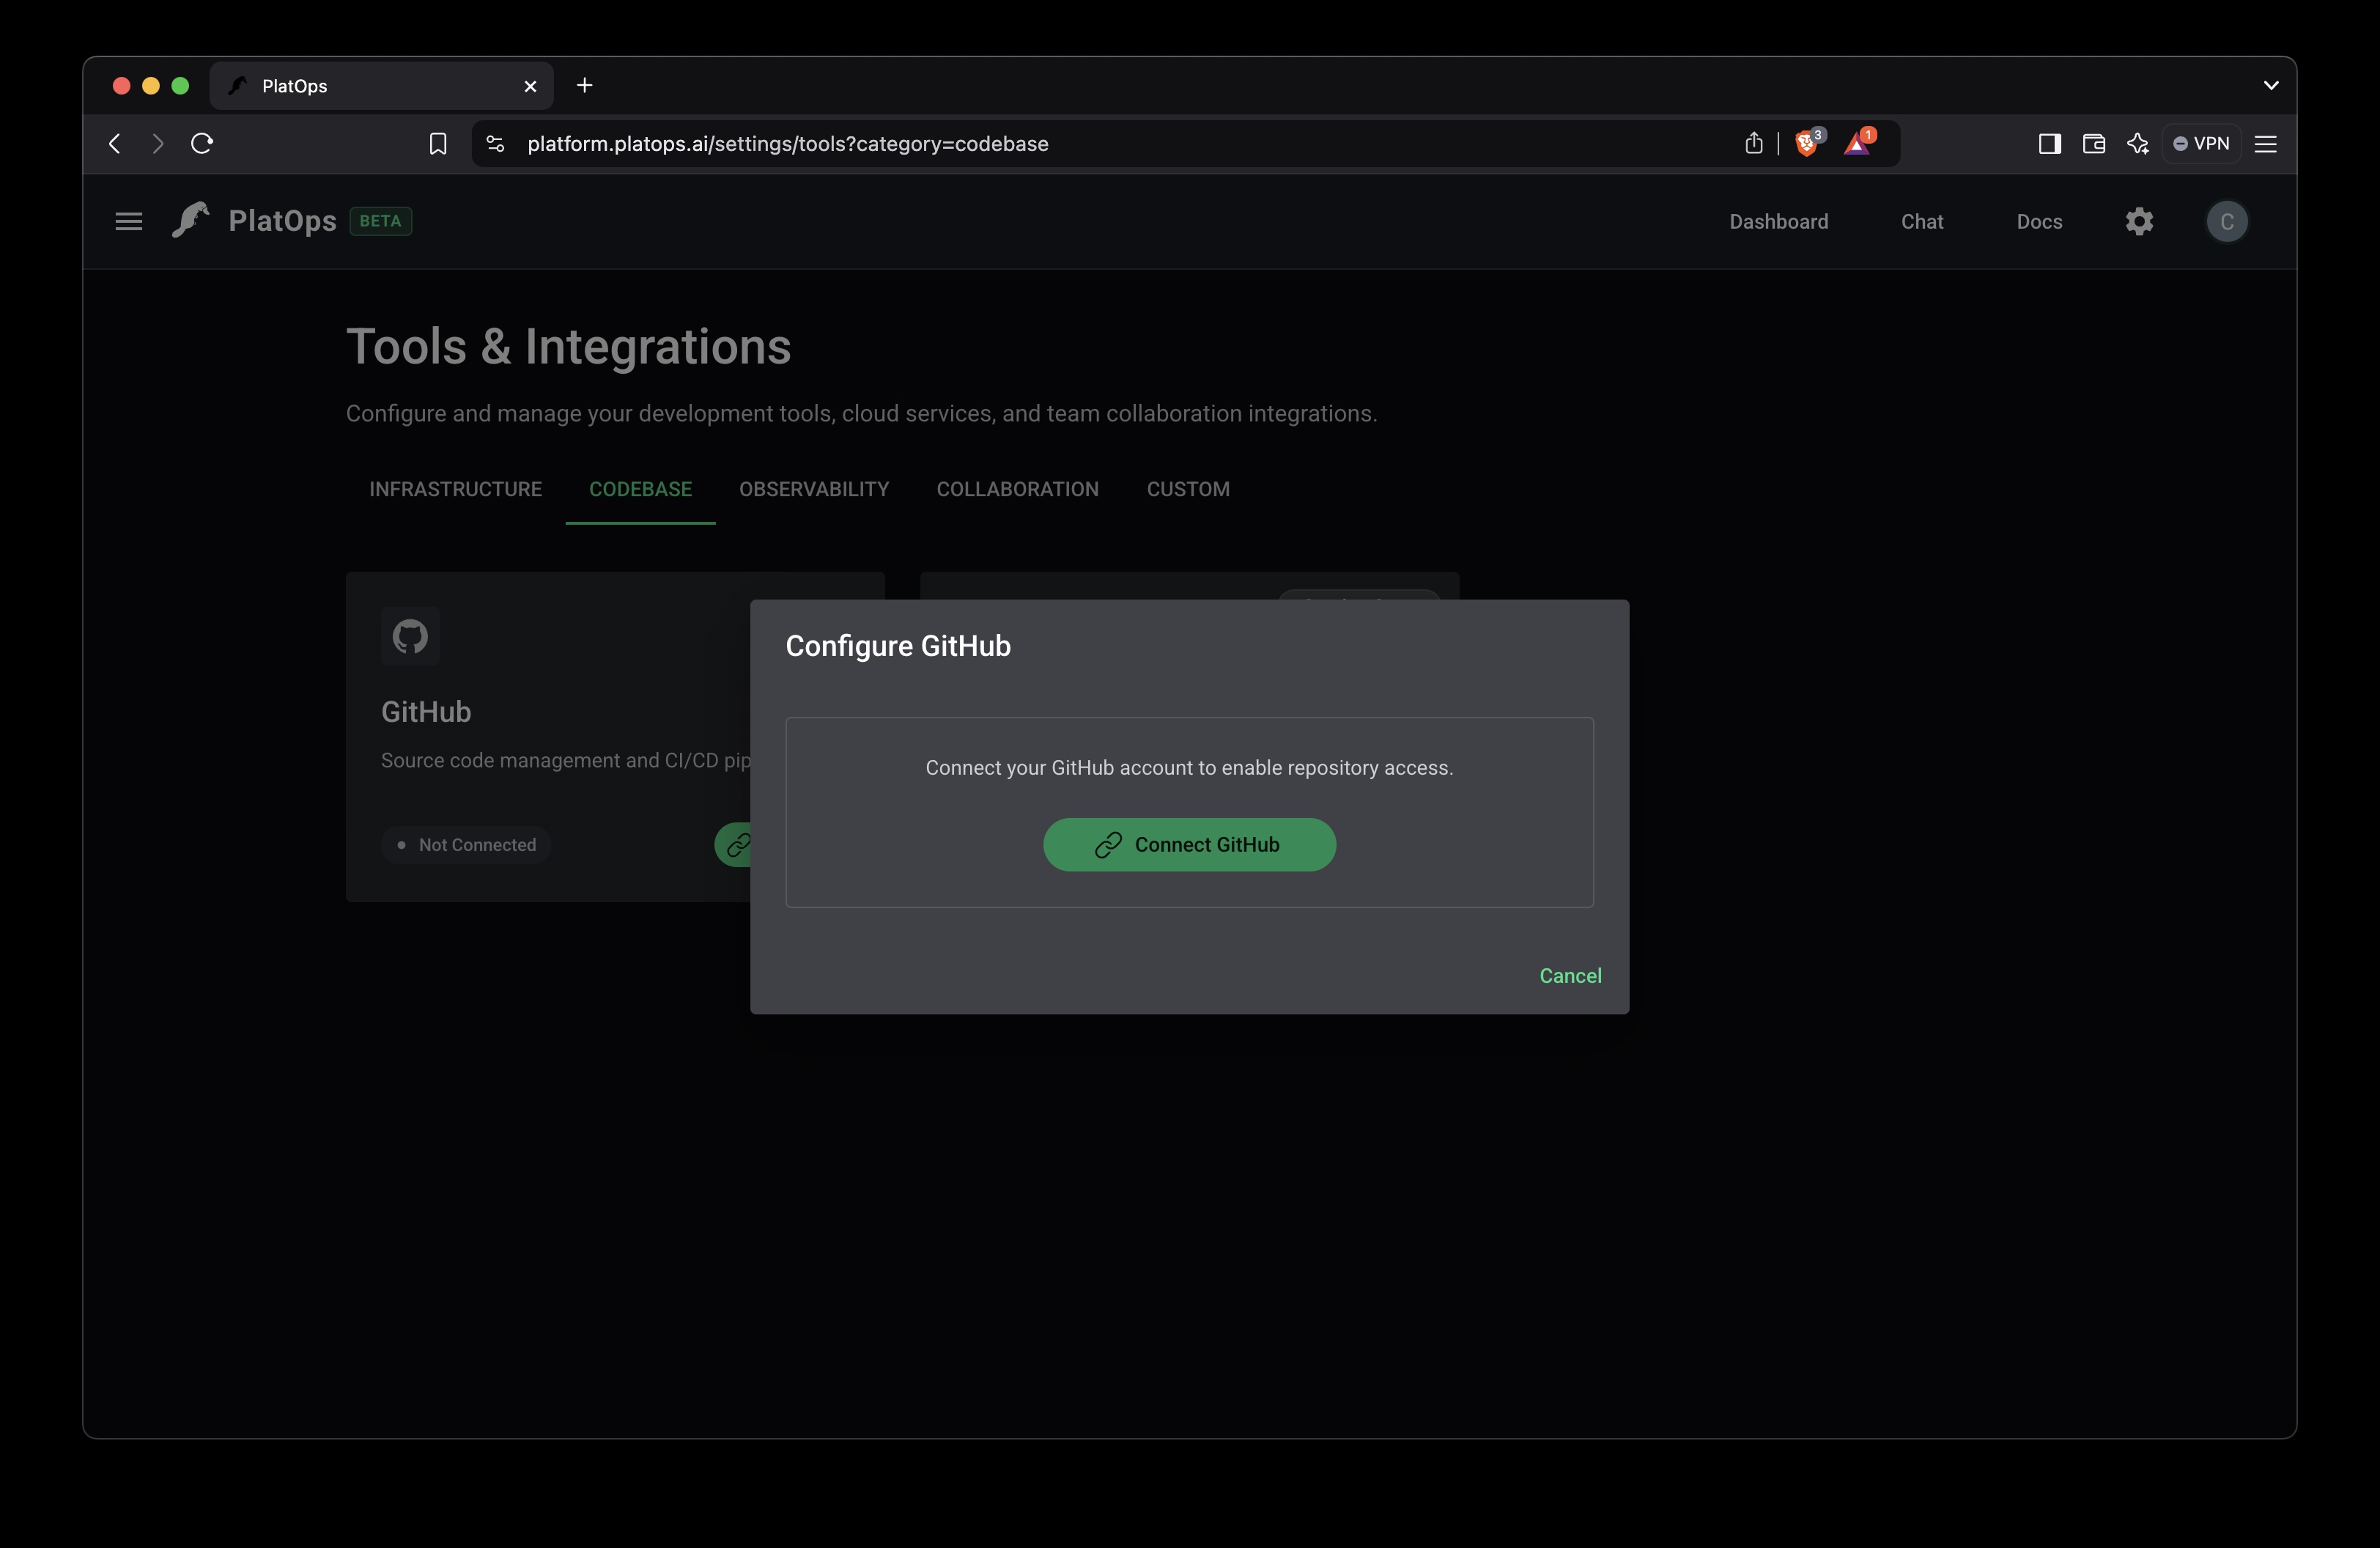The image size is (2380, 1548).
Task: Select the Codebase tab
Action: click(640, 489)
